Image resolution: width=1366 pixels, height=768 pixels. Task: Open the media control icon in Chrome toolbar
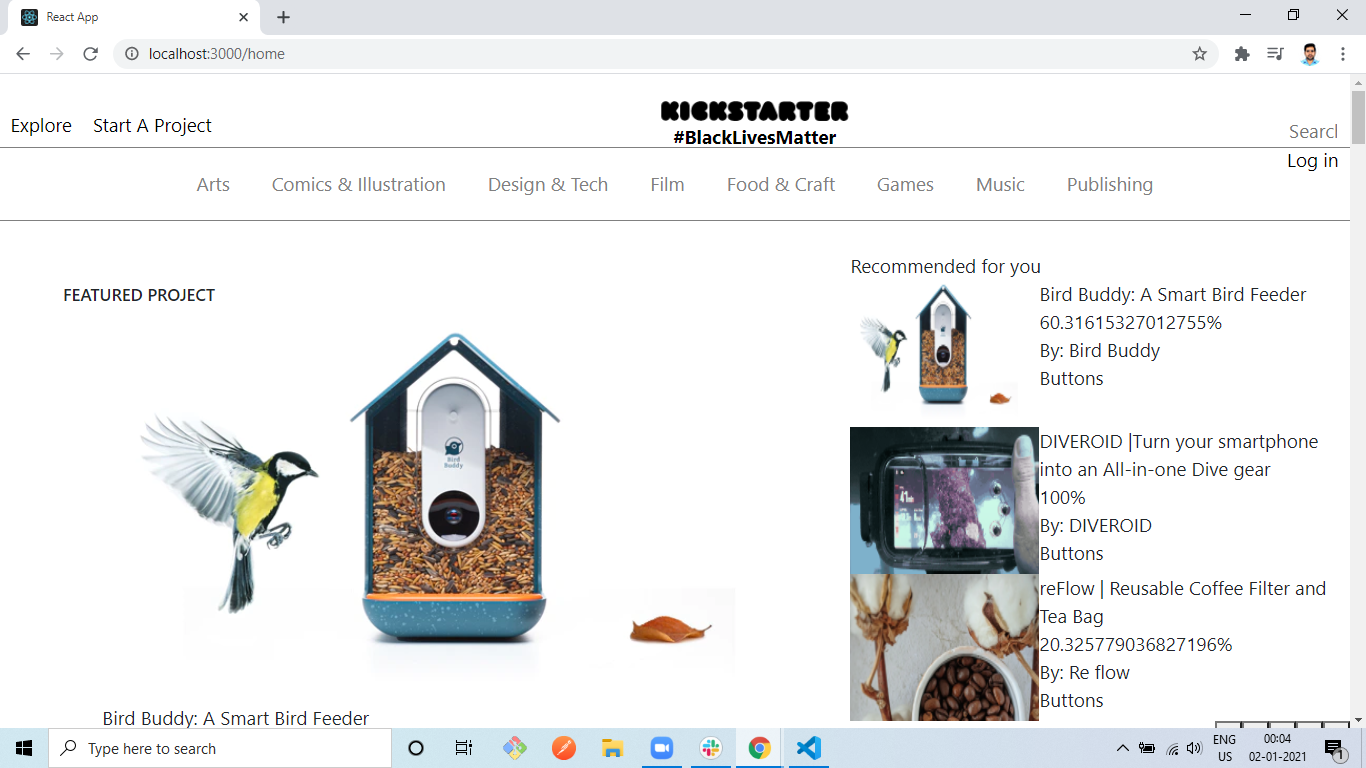click(1275, 54)
